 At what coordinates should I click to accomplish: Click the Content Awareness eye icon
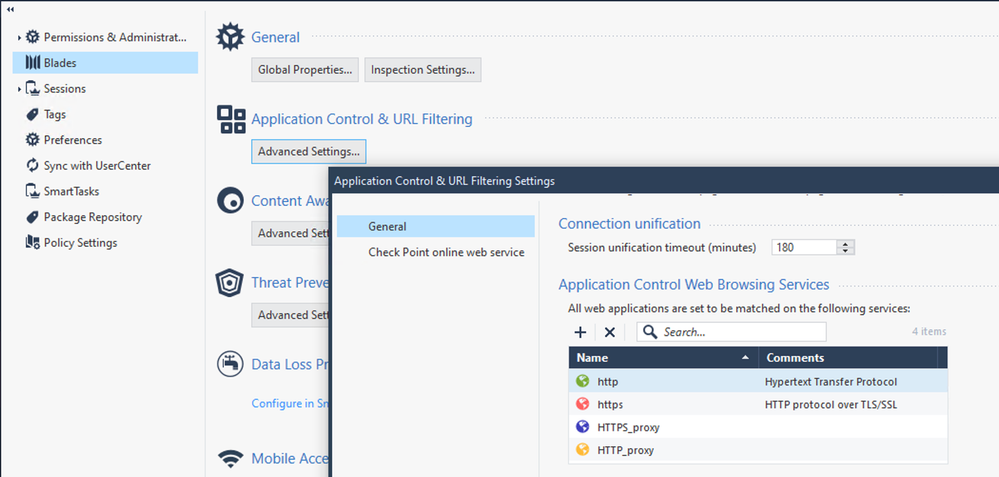coord(230,201)
